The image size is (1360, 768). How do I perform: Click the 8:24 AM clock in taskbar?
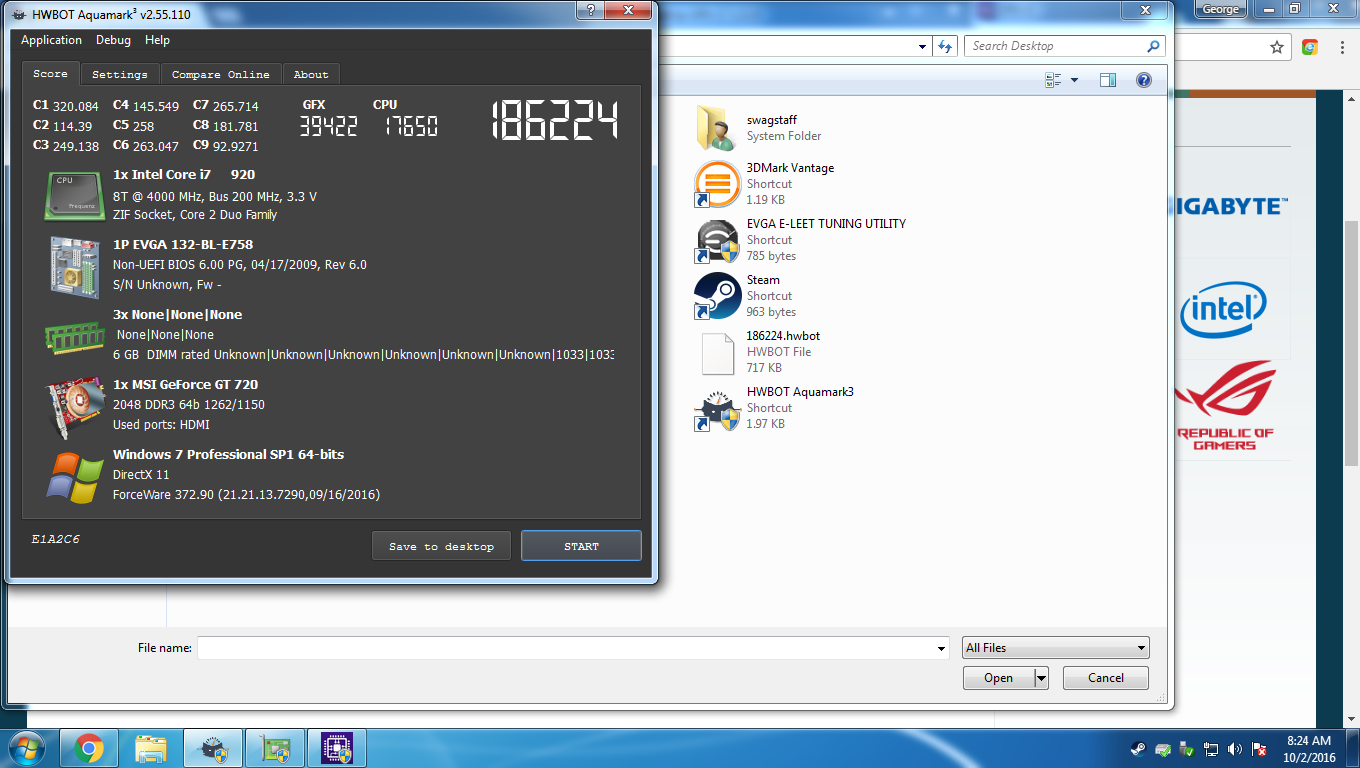[x=1308, y=741]
